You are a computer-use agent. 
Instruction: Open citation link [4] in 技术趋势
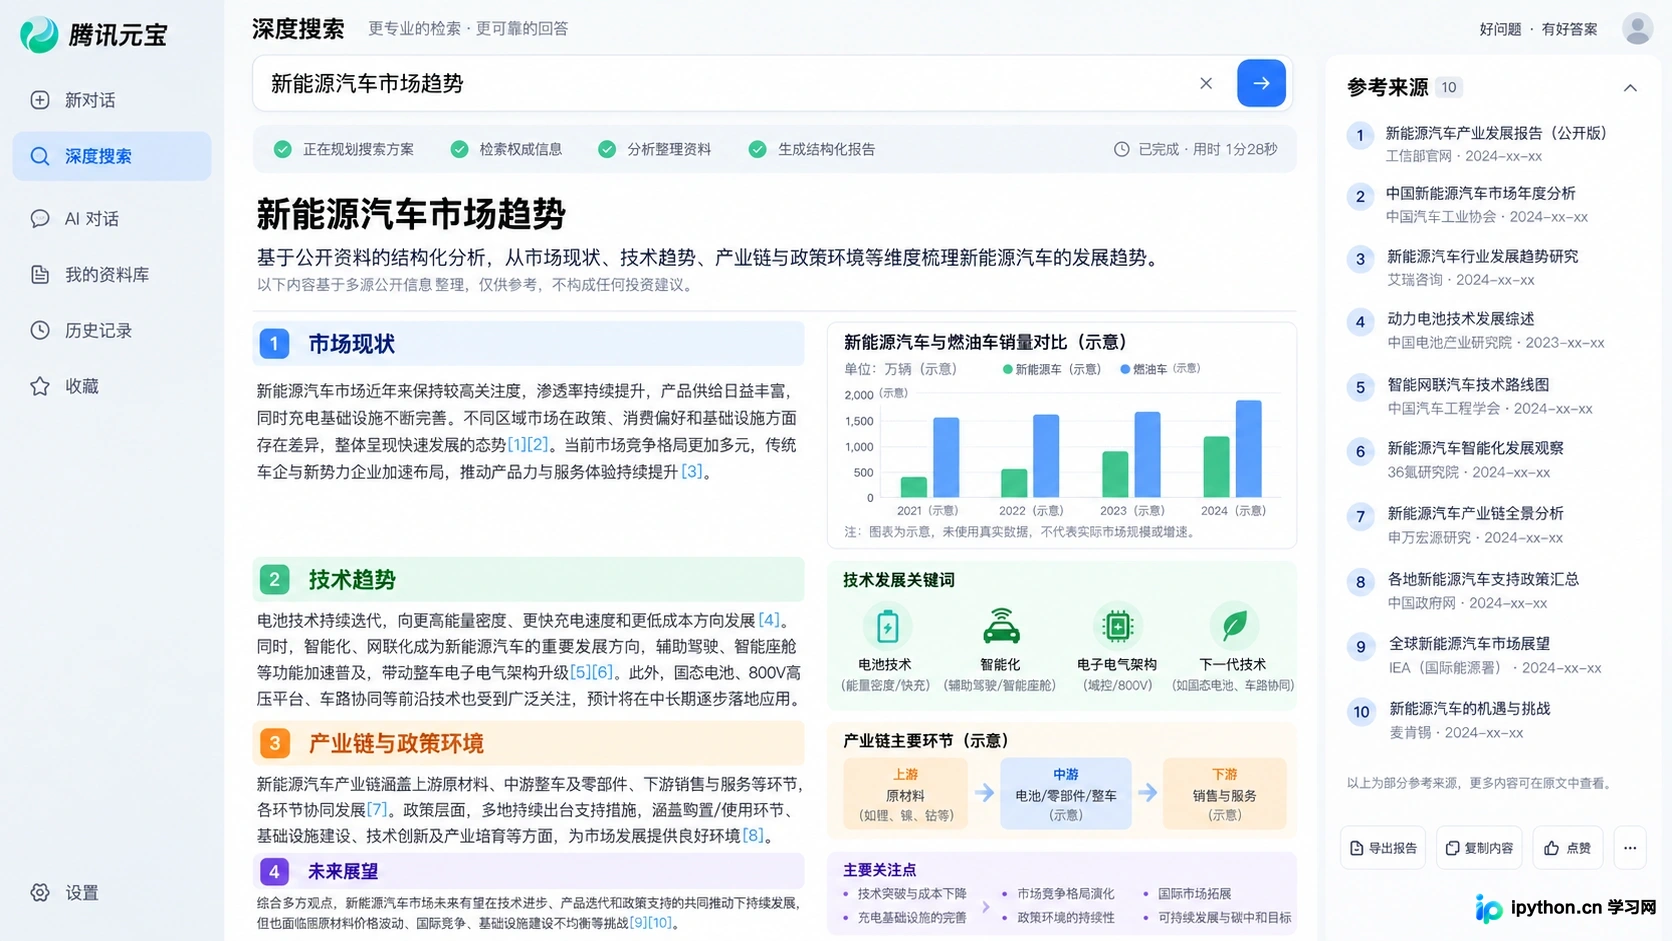click(768, 620)
